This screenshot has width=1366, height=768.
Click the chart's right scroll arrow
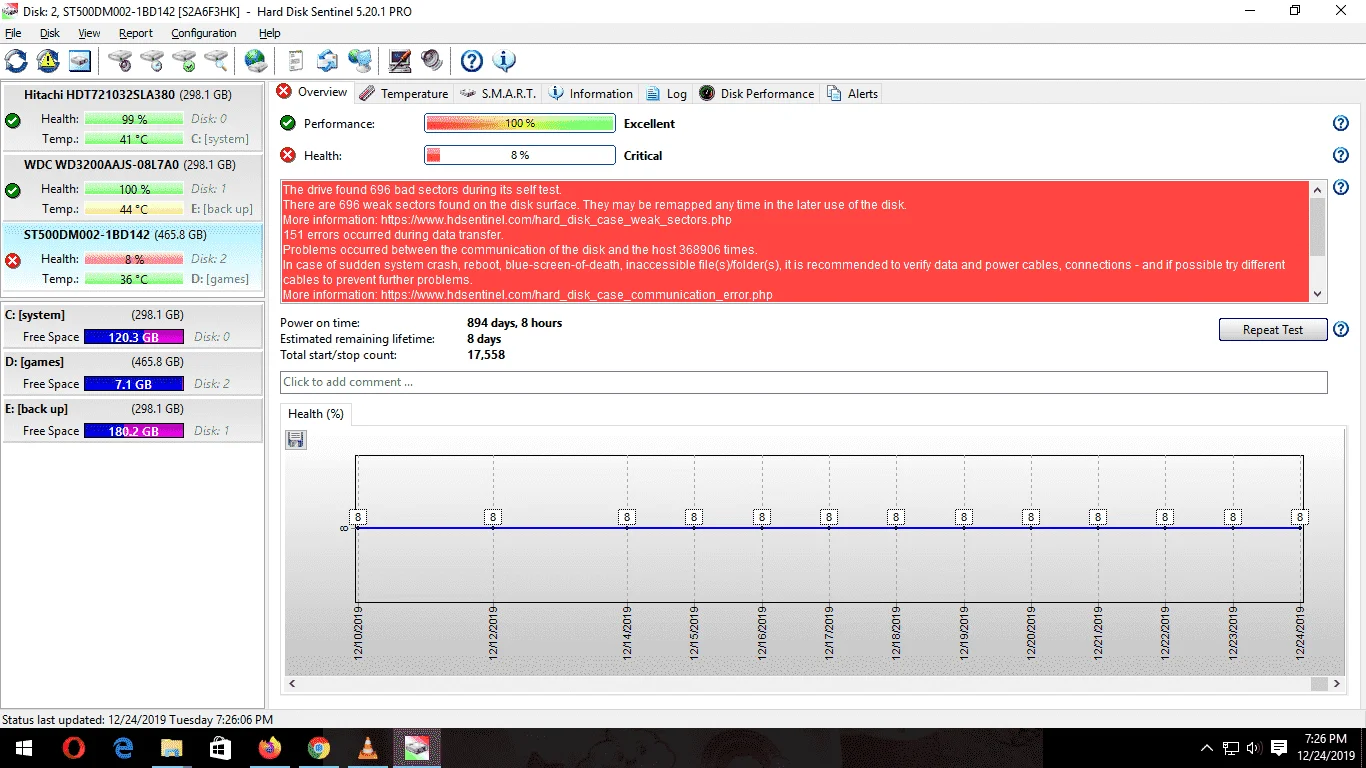[x=1337, y=684]
